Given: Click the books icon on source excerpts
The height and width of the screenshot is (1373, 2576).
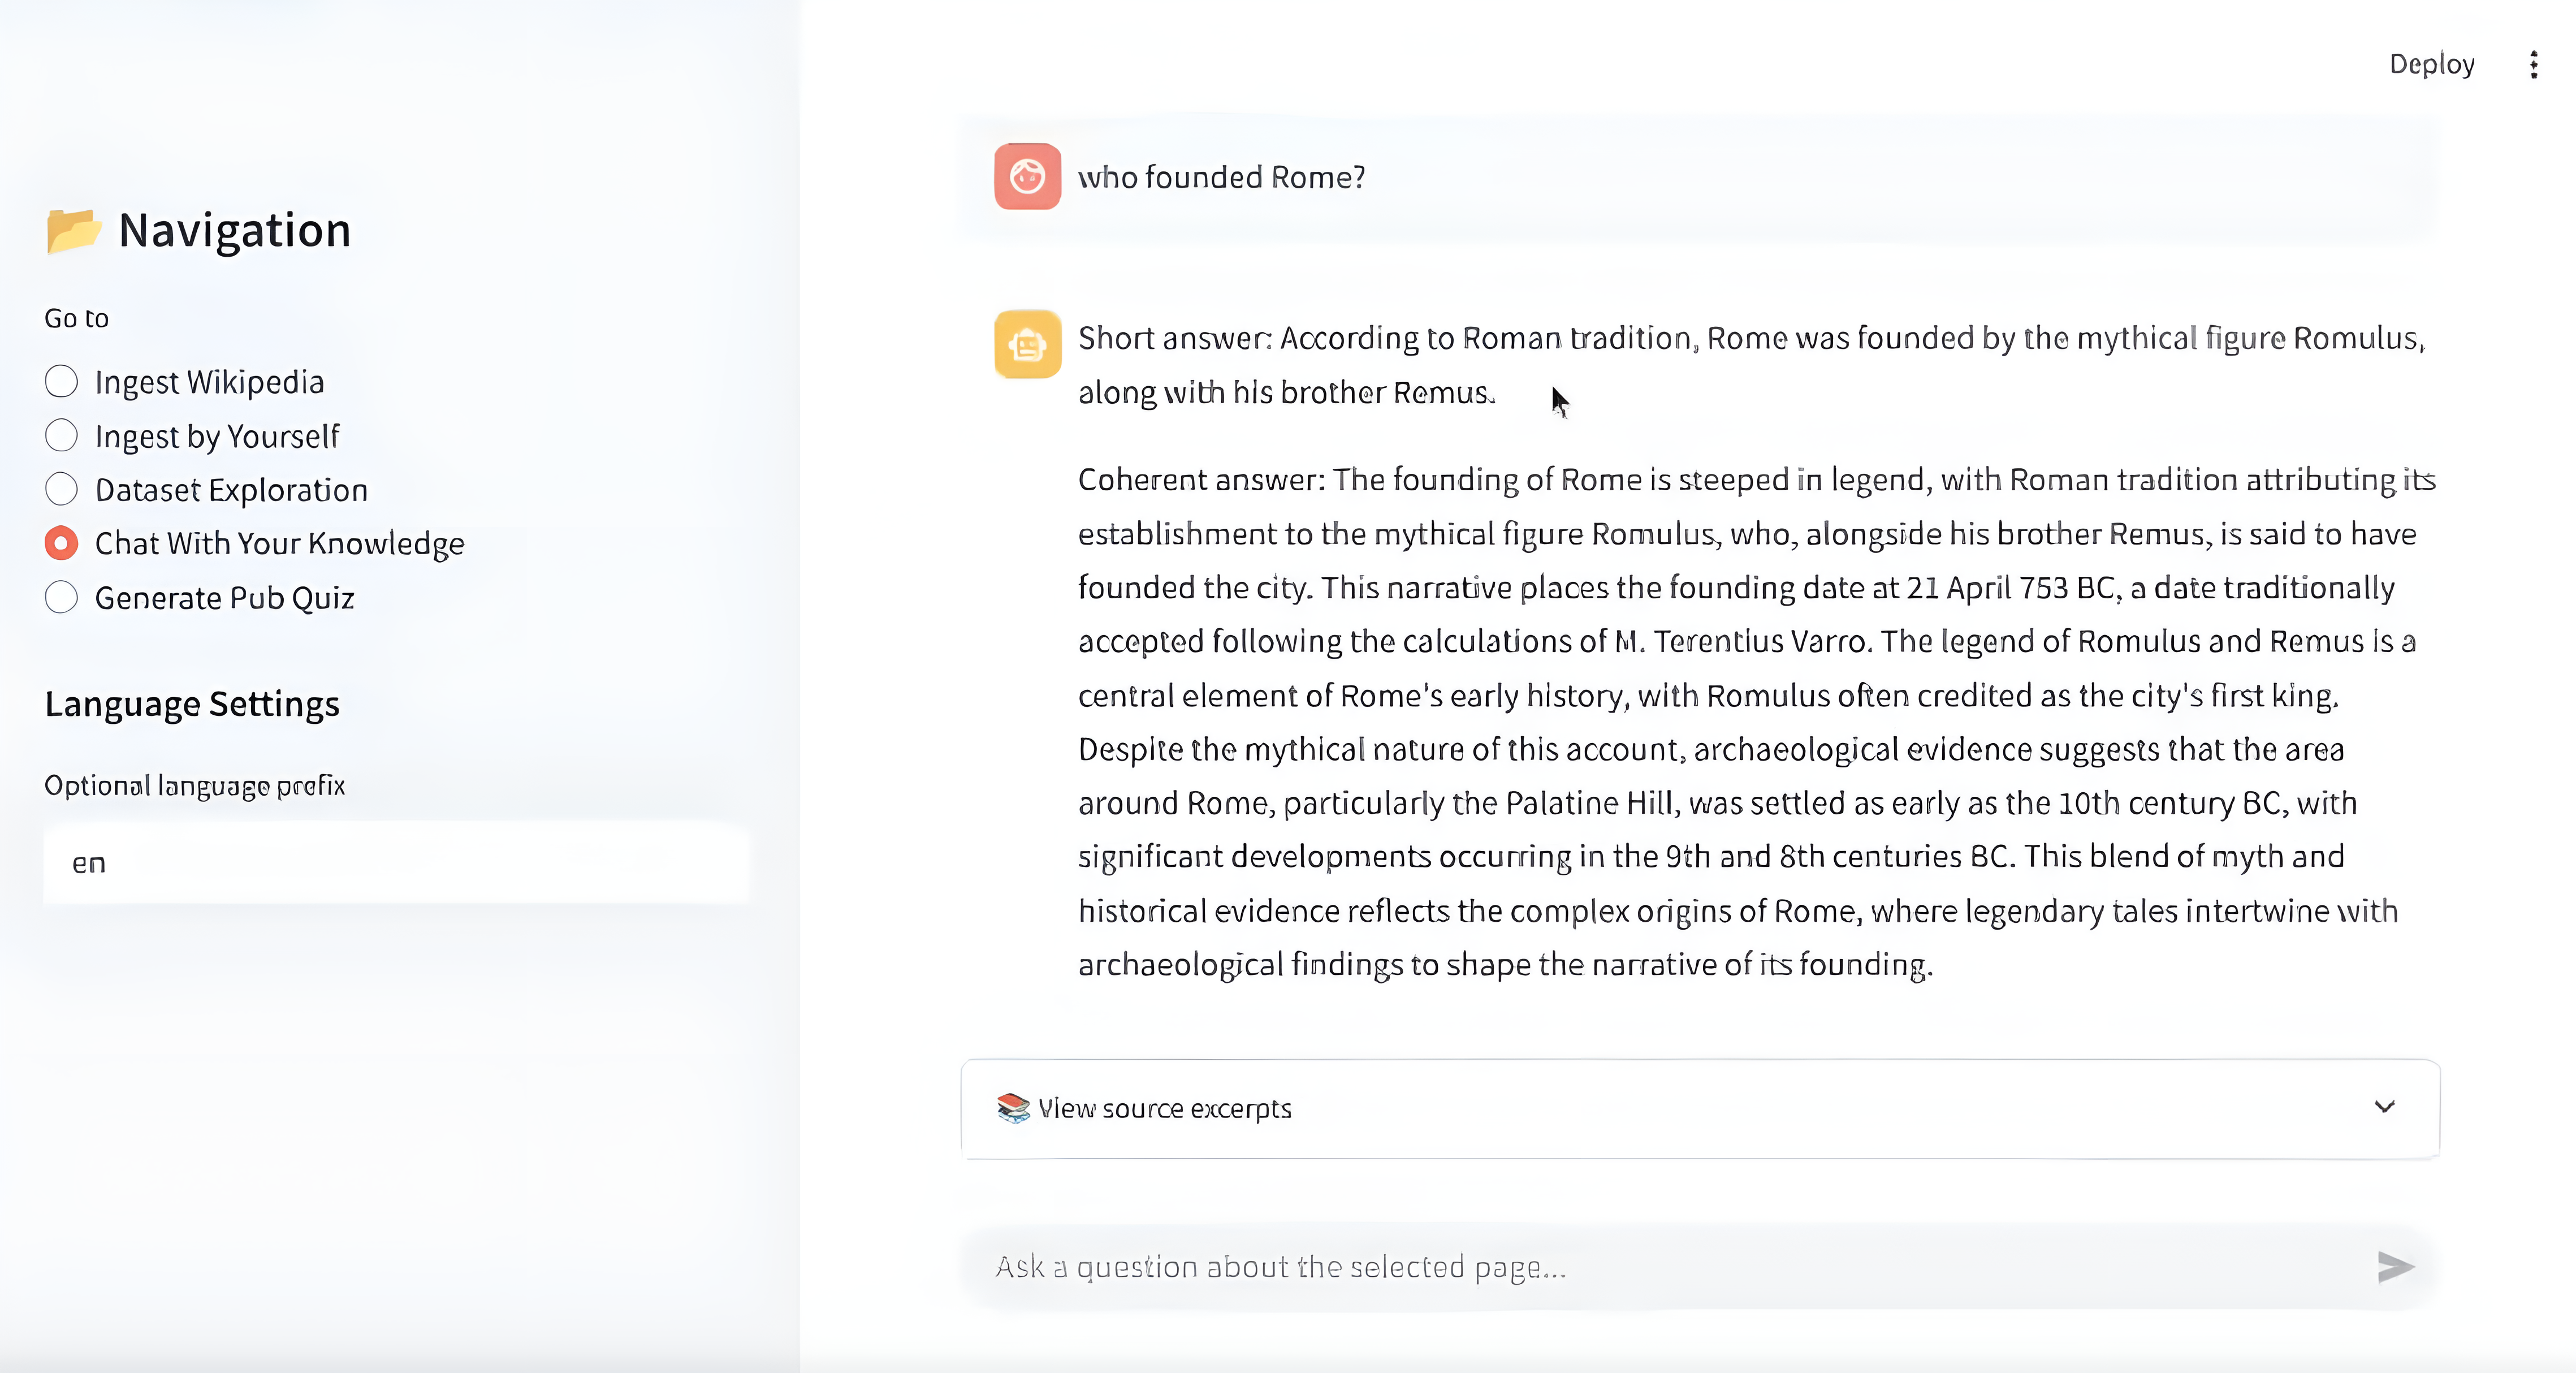Looking at the screenshot, I should 1013,1108.
